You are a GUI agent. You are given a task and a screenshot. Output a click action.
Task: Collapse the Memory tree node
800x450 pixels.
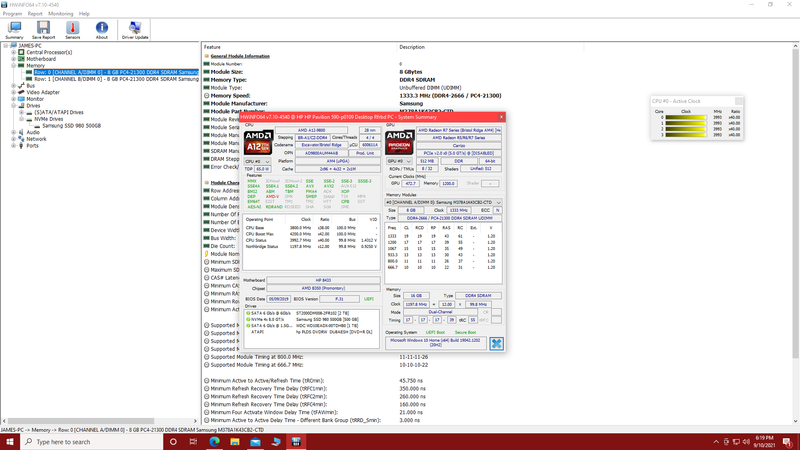coord(14,65)
